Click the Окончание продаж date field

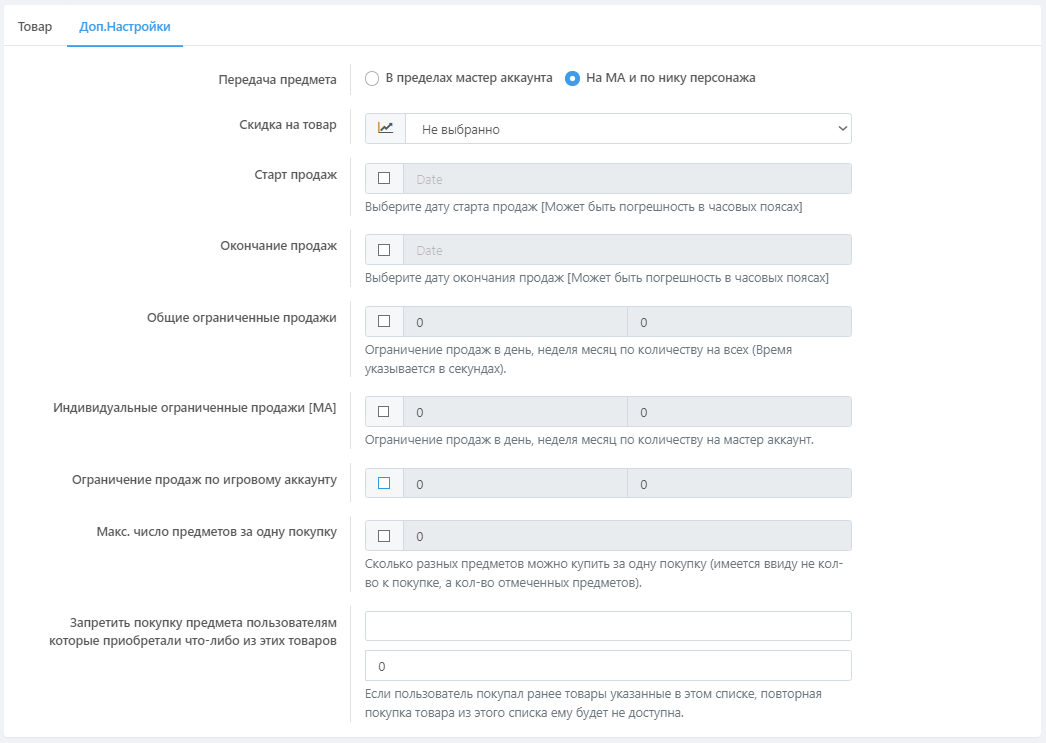[627, 250]
